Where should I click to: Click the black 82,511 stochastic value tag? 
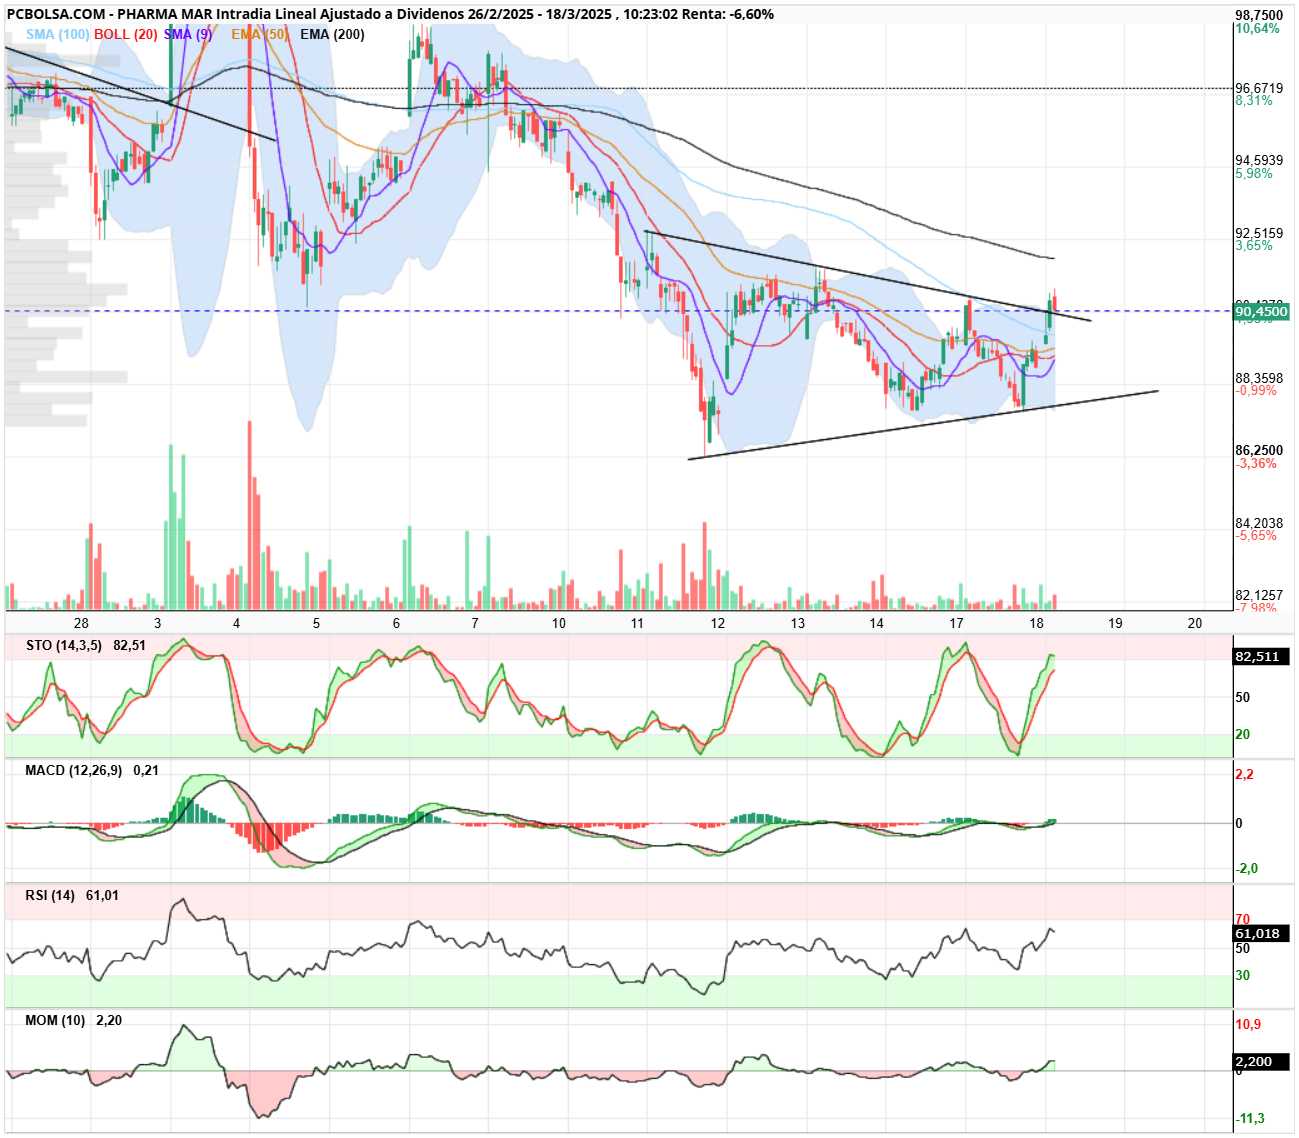click(x=1261, y=657)
